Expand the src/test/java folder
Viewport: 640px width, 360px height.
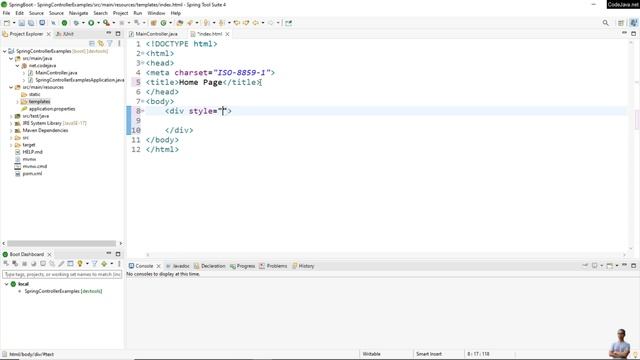(11, 116)
